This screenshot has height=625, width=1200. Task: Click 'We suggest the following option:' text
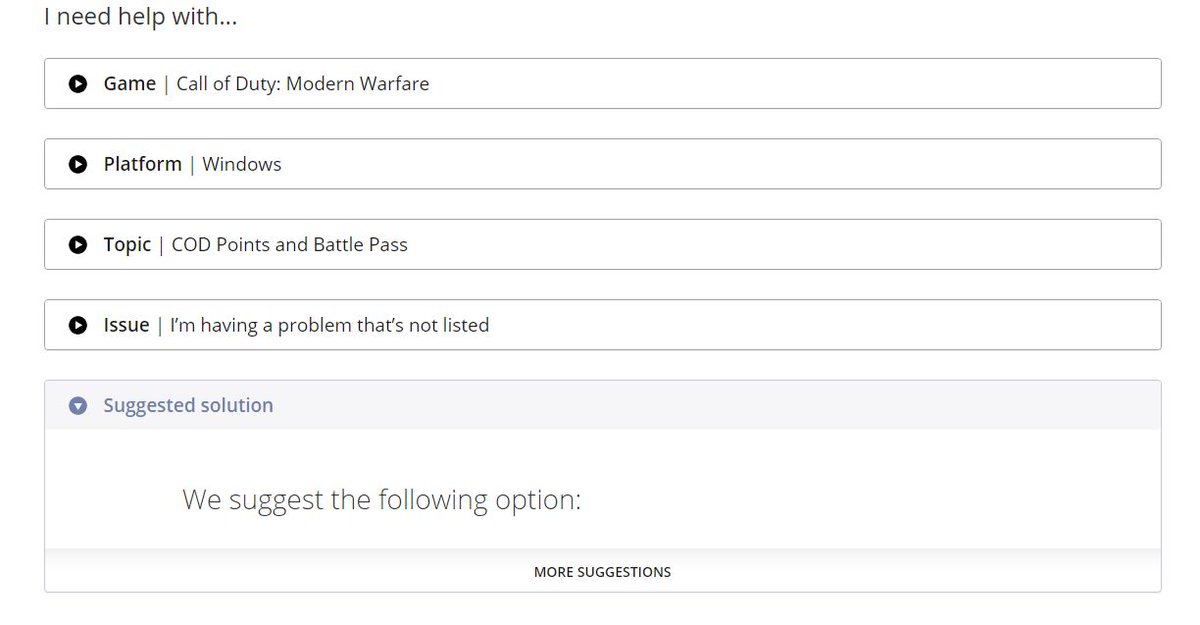381,499
